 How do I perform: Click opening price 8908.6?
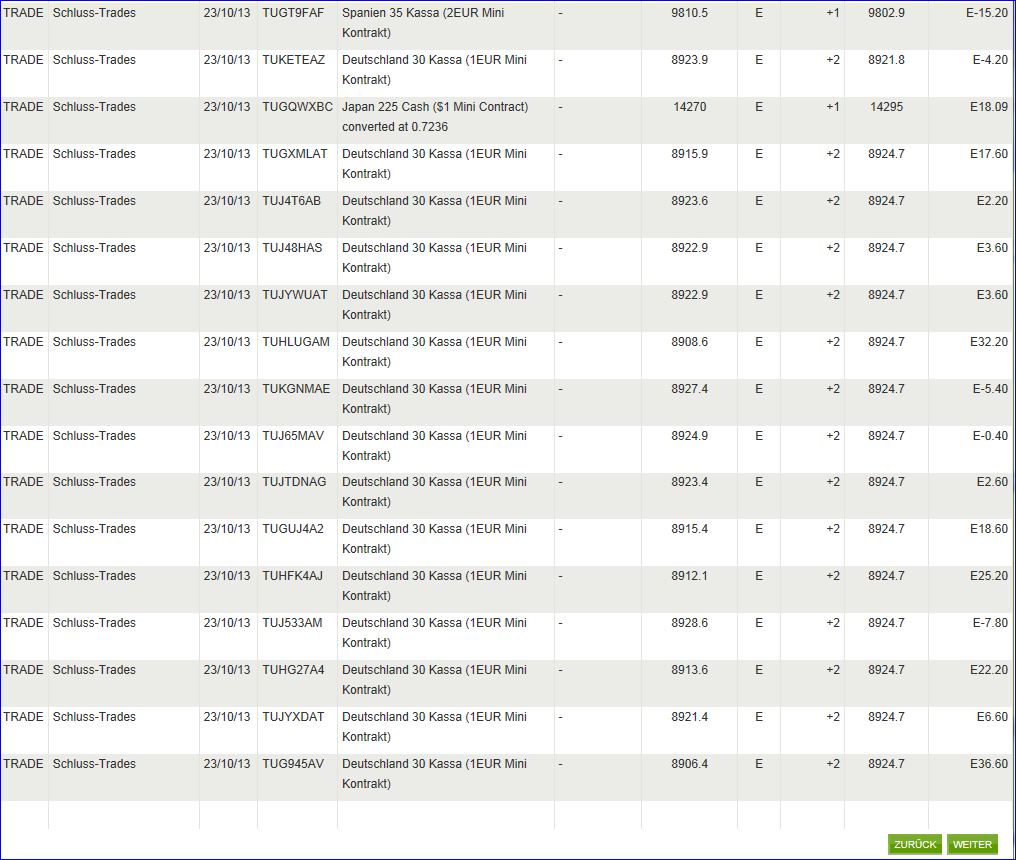coord(689,342)
